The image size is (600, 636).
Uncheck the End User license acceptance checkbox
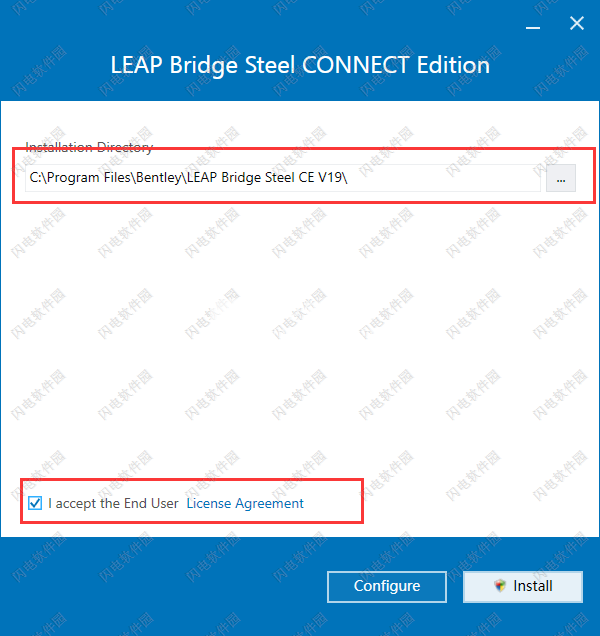(x=35, y=503)
